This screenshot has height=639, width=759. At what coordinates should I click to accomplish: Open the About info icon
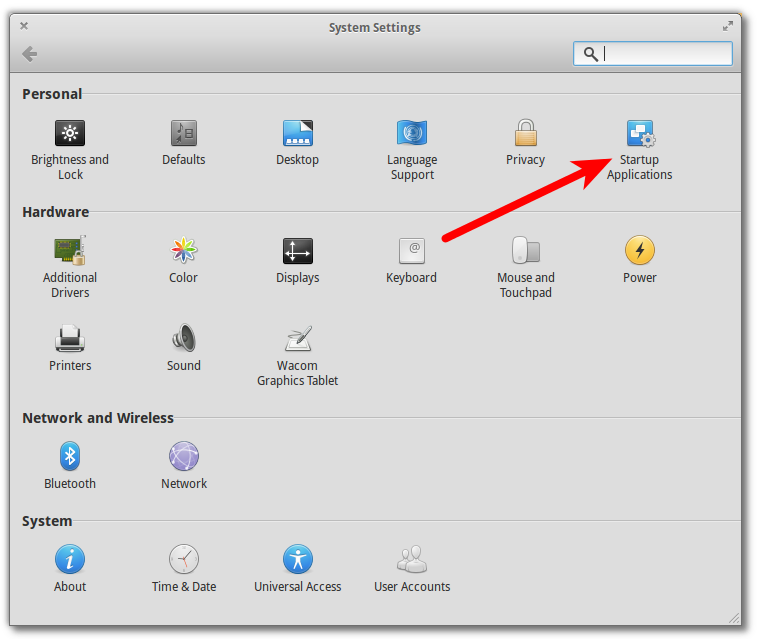(70, 559)
